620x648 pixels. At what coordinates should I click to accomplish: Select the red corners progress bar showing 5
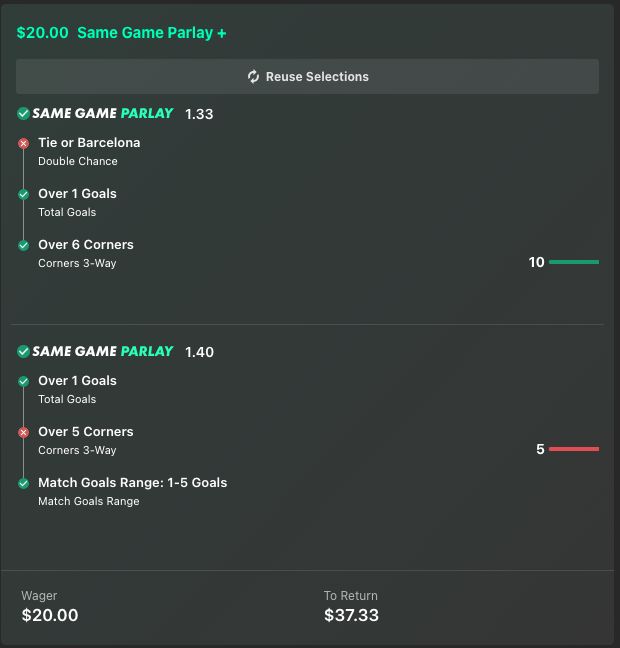(x=574, y=449)
